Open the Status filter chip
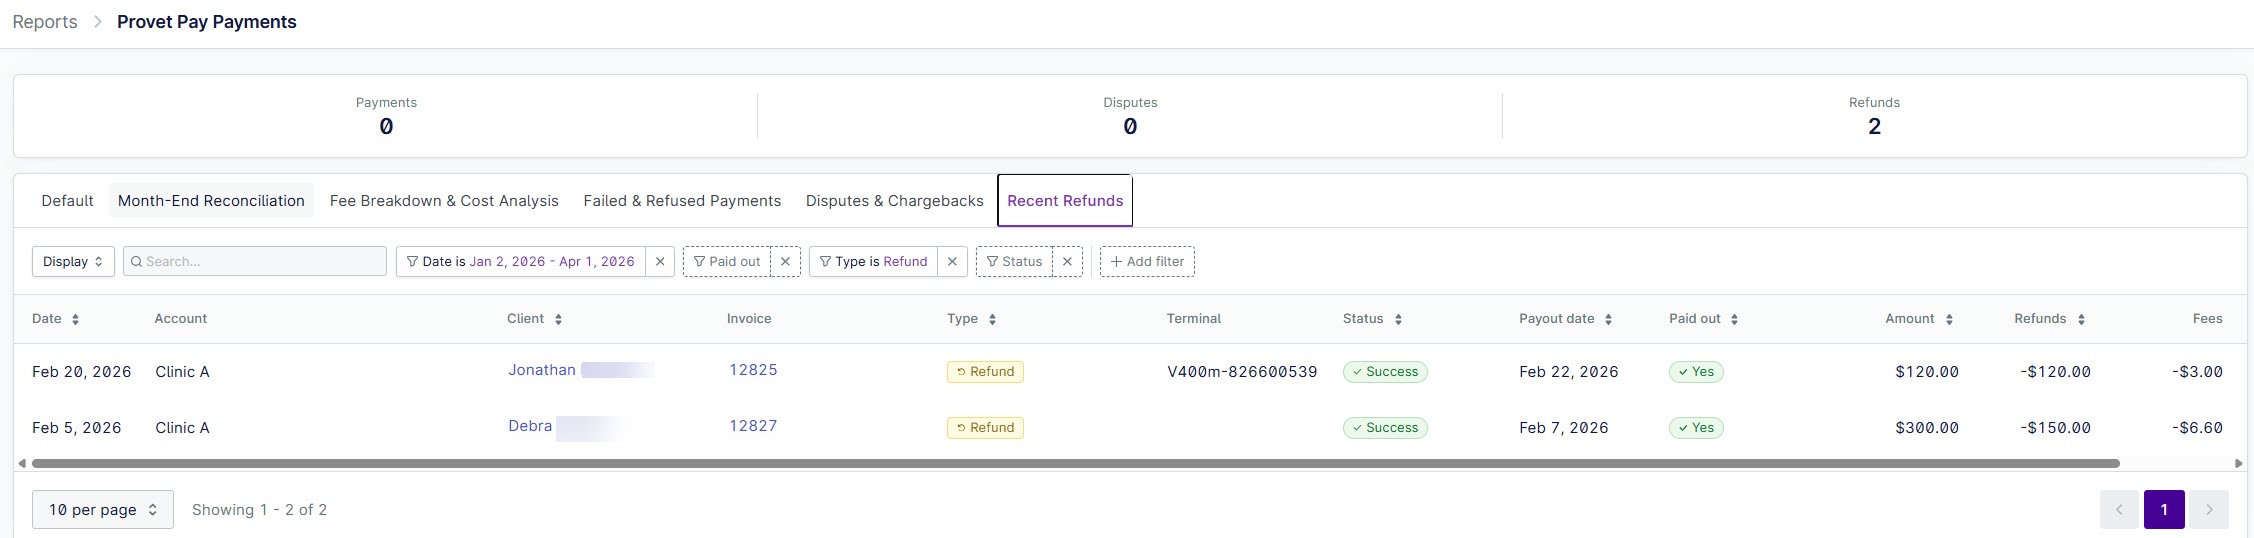 point(1014,262)
